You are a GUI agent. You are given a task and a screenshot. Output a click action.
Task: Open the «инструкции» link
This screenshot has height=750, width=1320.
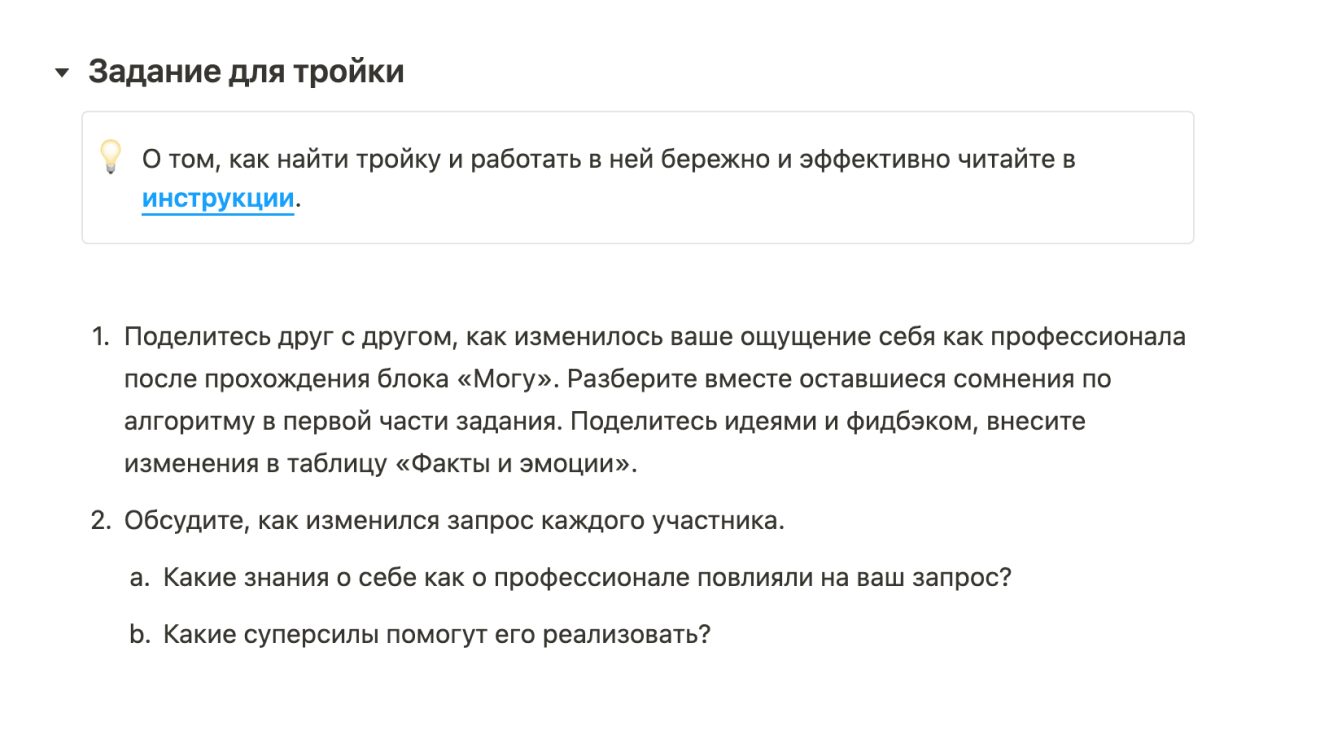point(218,199)
